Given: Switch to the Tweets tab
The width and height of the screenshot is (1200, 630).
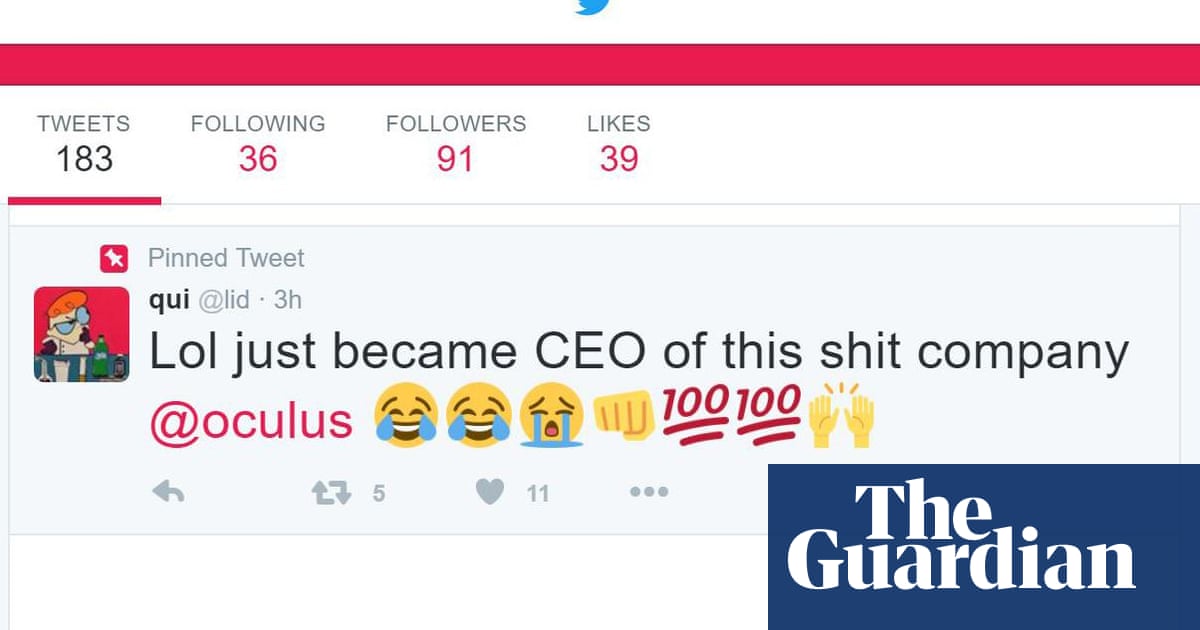Looking at the screenshot, I should point(84,144).
